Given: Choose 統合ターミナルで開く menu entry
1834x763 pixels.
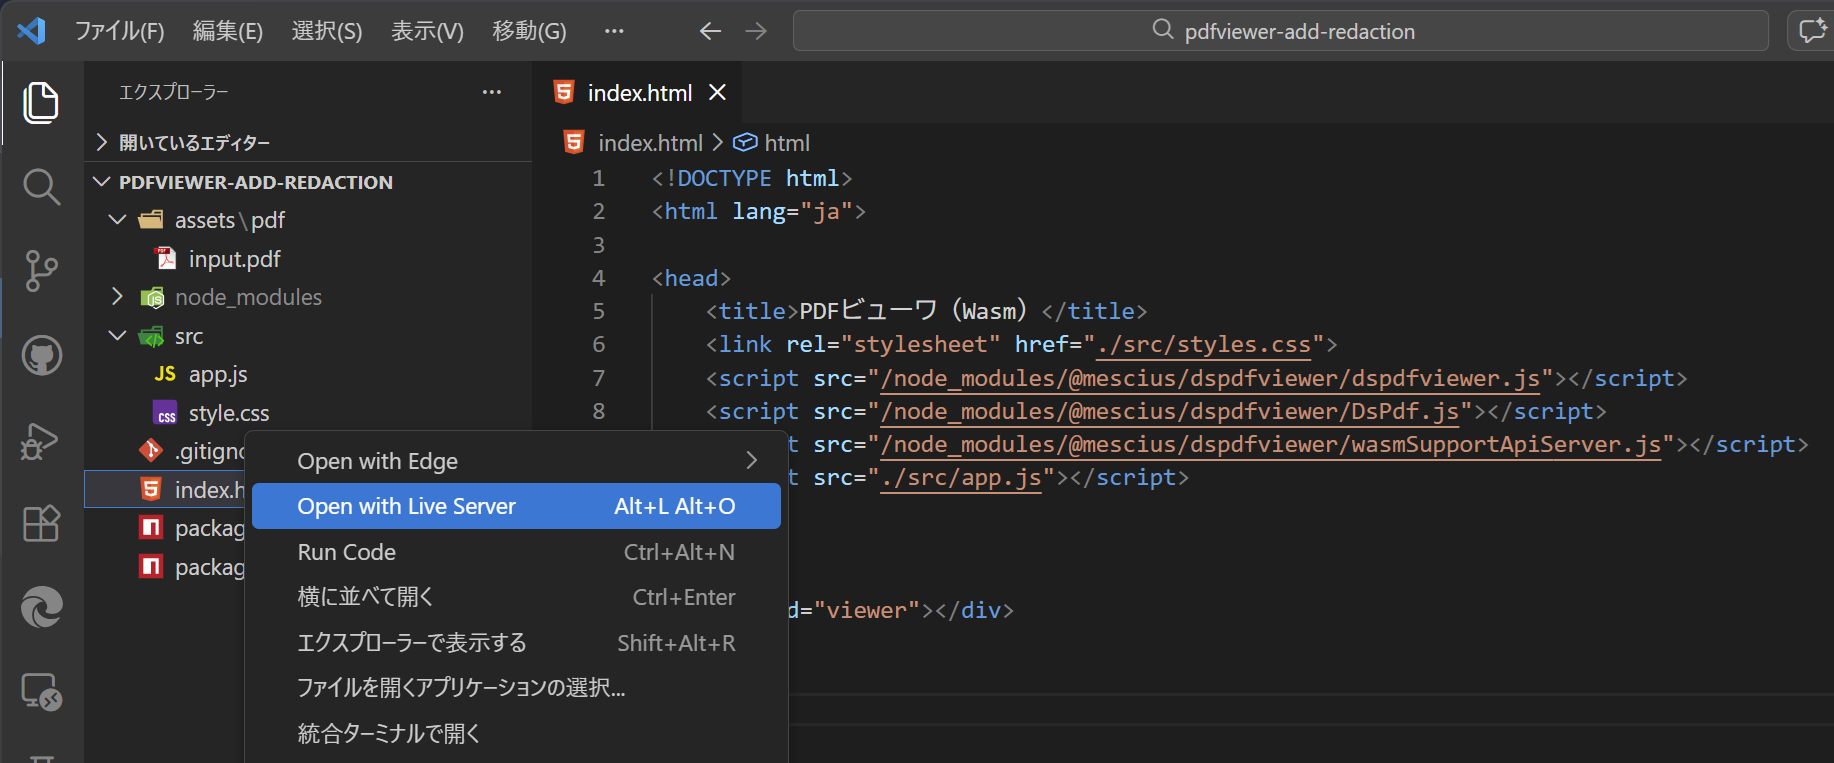Looking at the screenshot, I should pyautogui.click(x=516, y=733).
